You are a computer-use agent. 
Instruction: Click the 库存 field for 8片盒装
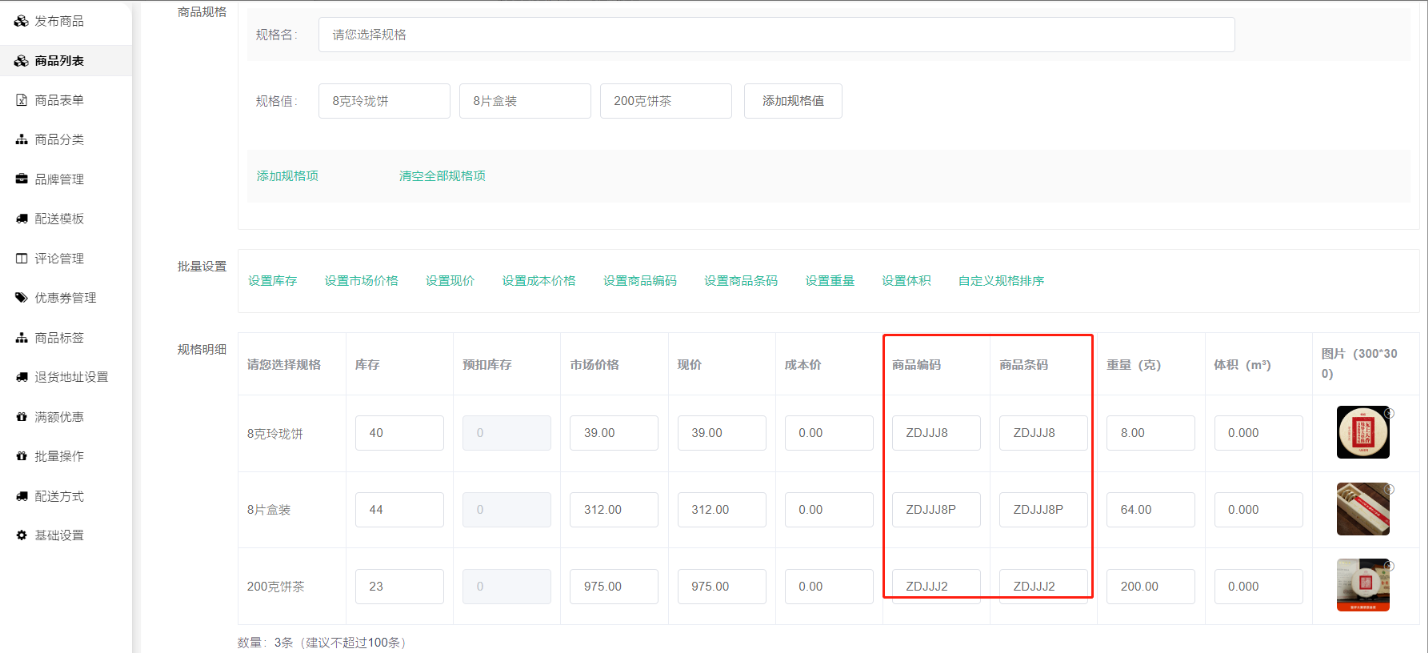pos(399,510)
